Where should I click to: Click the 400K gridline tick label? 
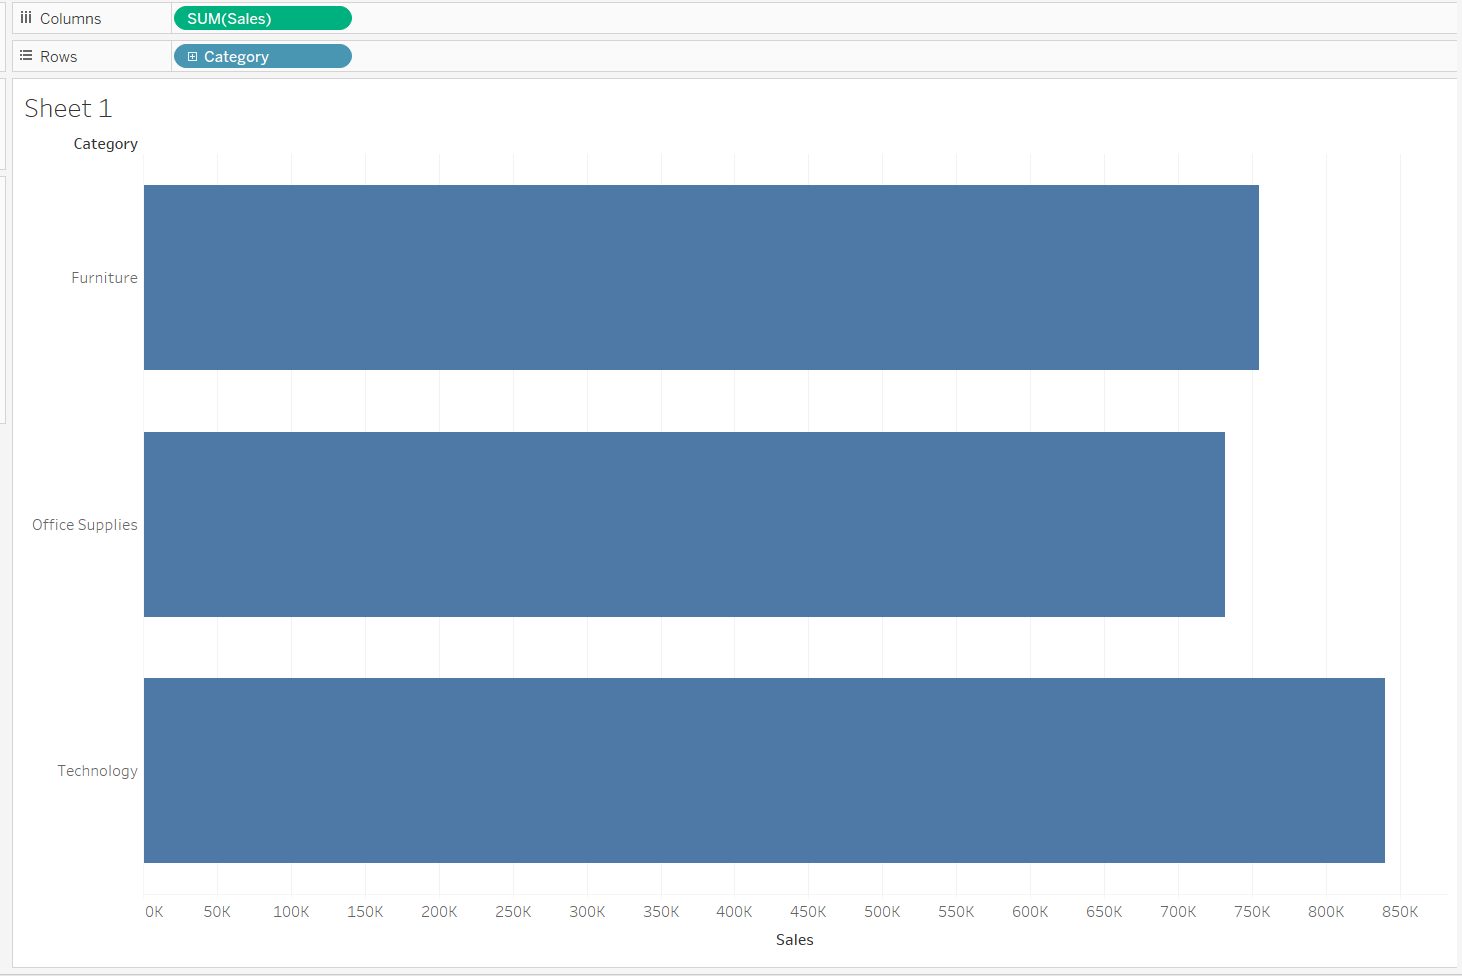(x=733, y=911)
